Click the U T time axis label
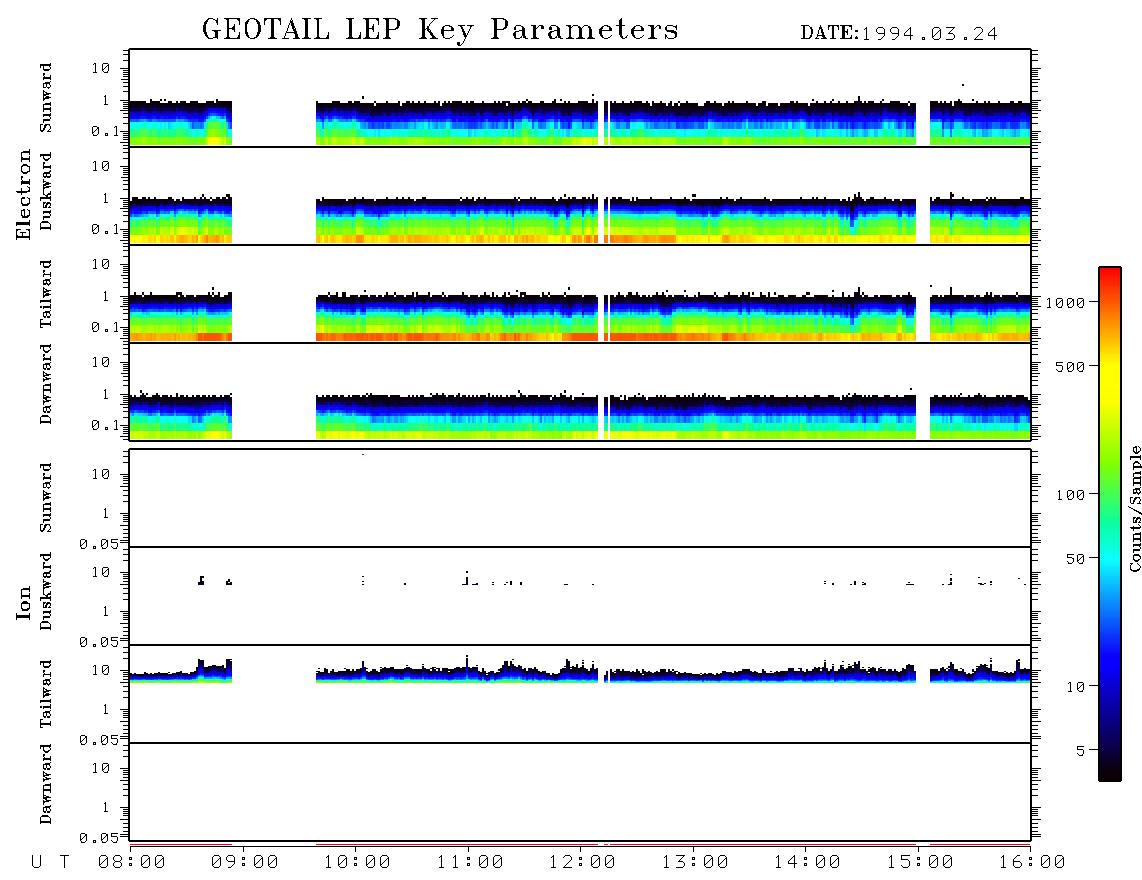Screen dimensions: 1142x880 [x=50, y=863]
